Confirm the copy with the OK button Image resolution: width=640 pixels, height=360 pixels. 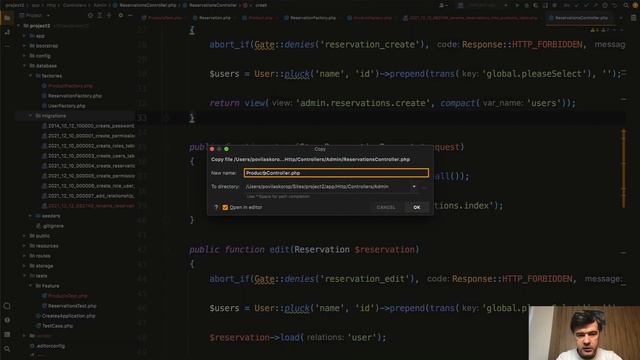[x=416, y=207]
